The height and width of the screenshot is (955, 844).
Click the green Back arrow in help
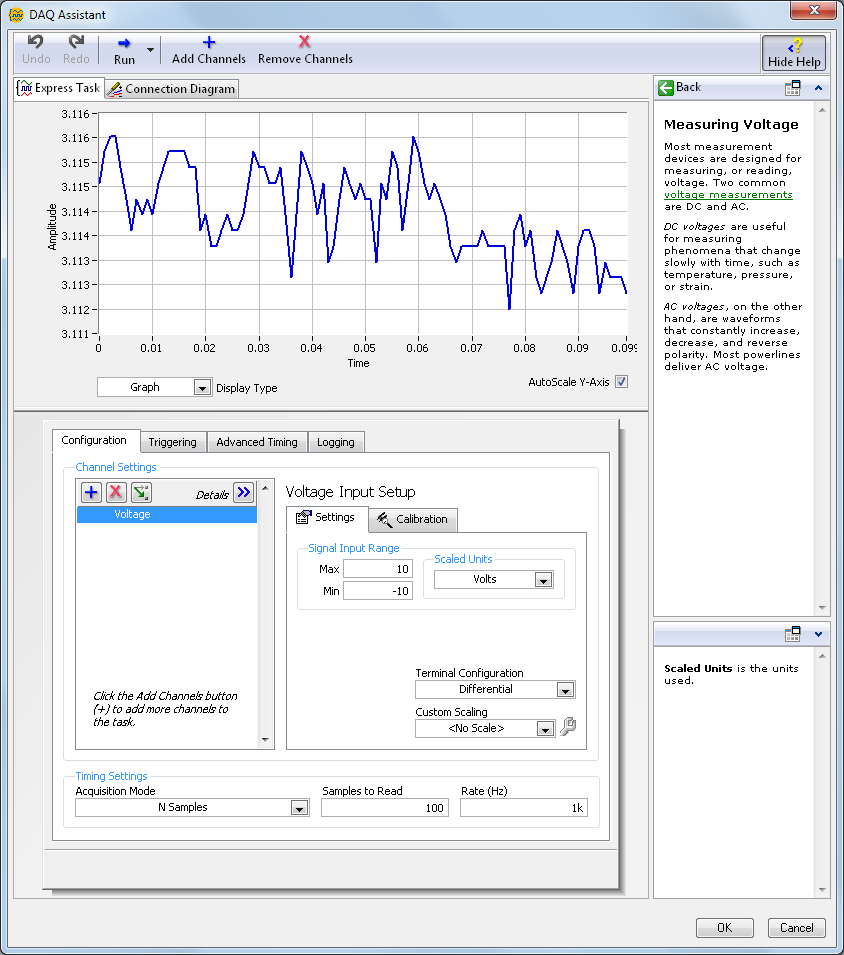(667, 88)
